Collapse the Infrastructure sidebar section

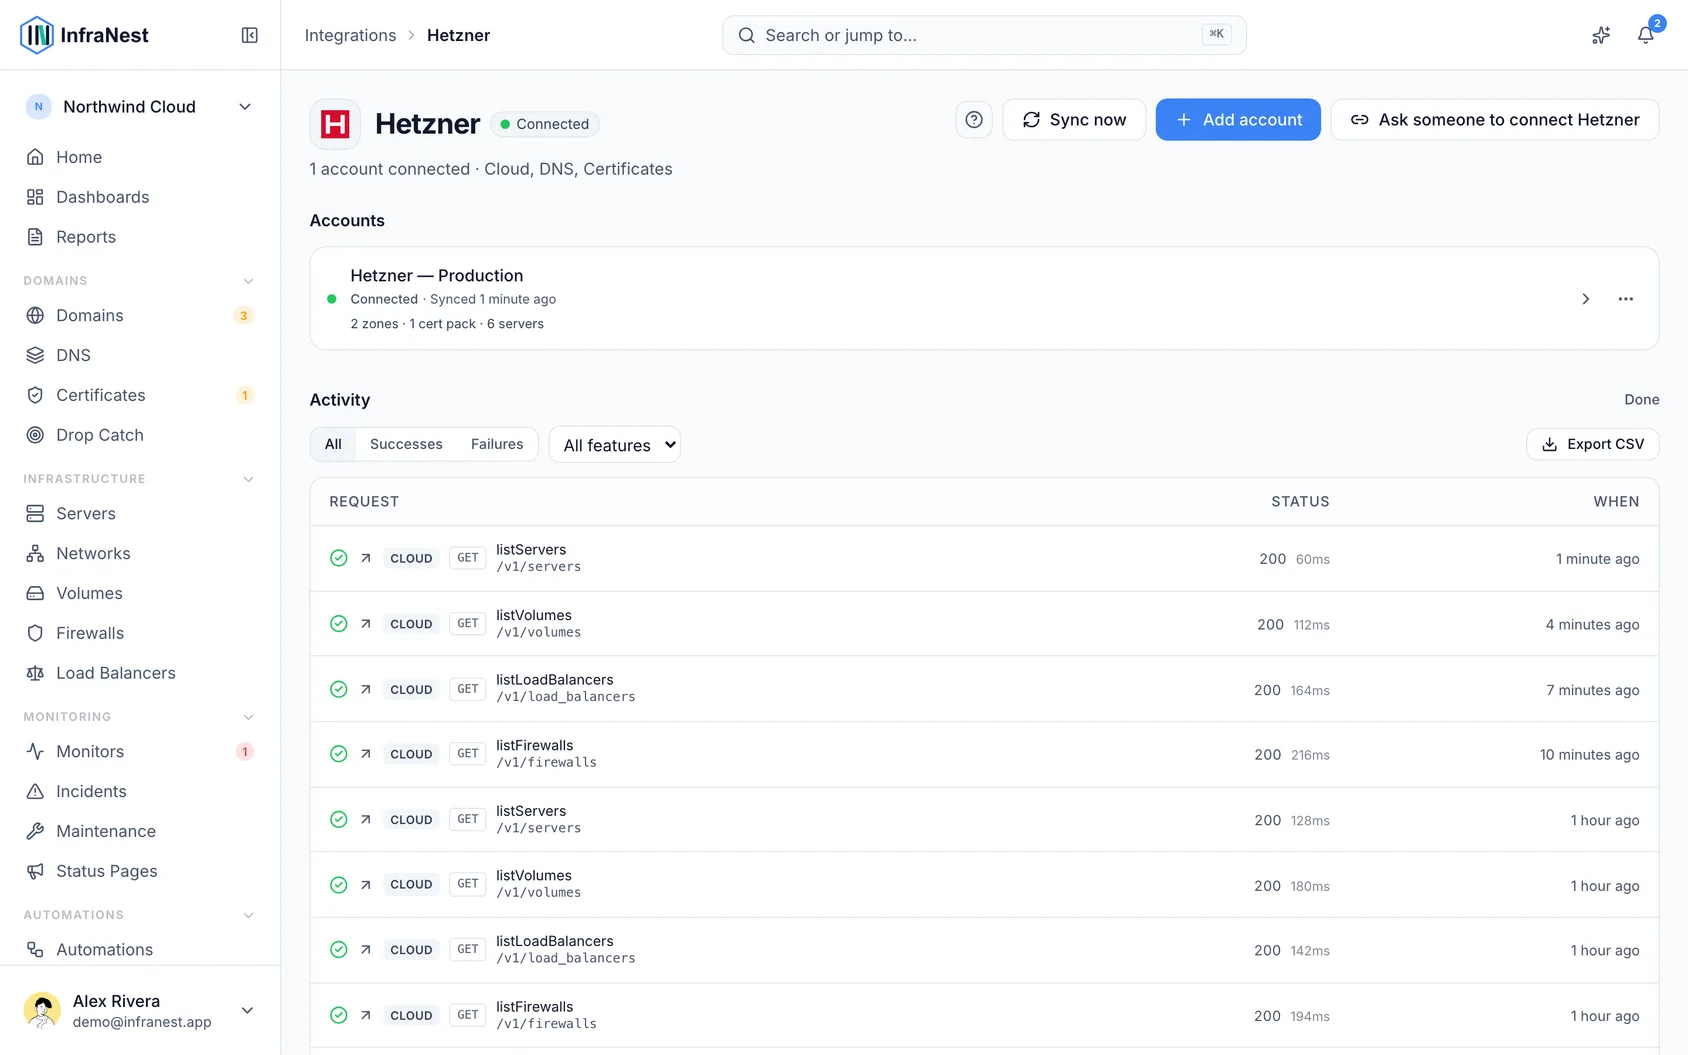[248, 479]
